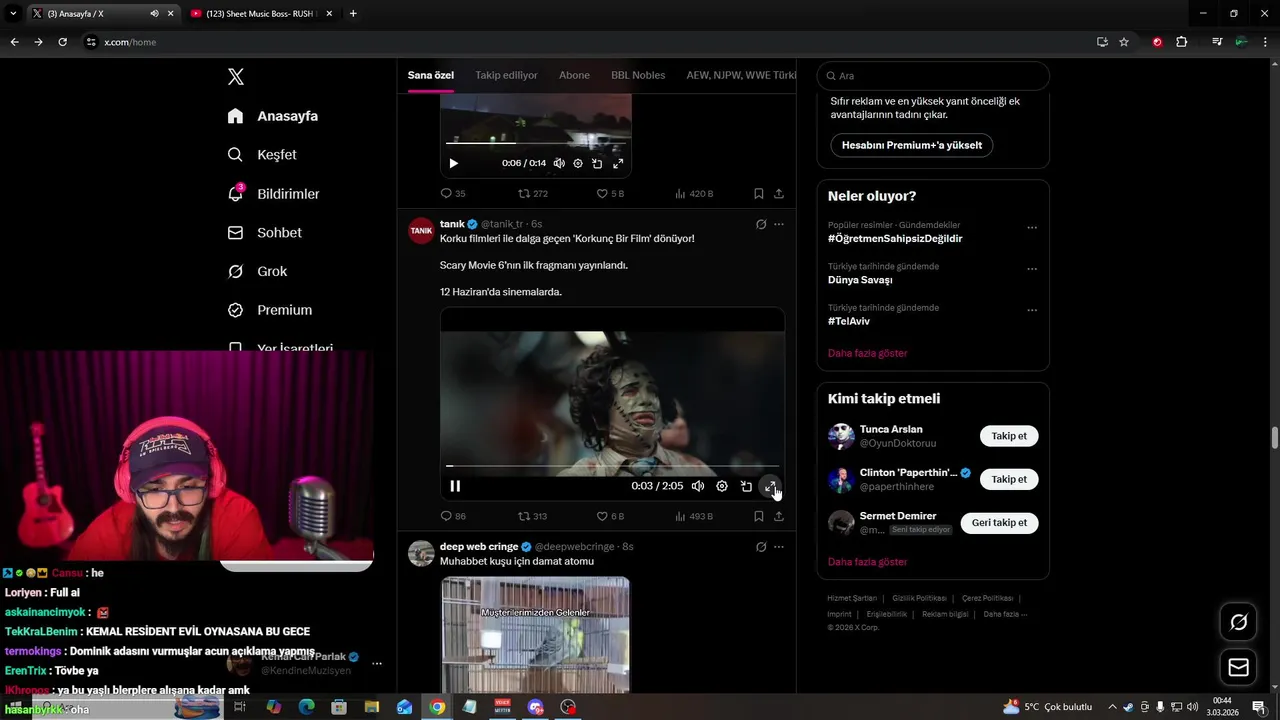Click Hesabını Premium+'a yükselt button
Viewport: 1280px width, 720px height.
(912, 145)
